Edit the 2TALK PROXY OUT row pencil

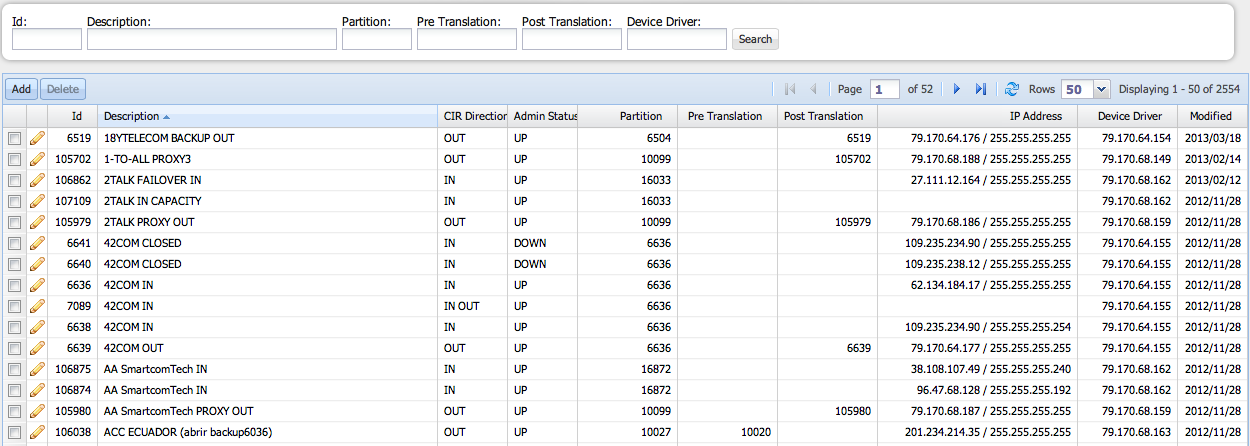tap(37, 222)
